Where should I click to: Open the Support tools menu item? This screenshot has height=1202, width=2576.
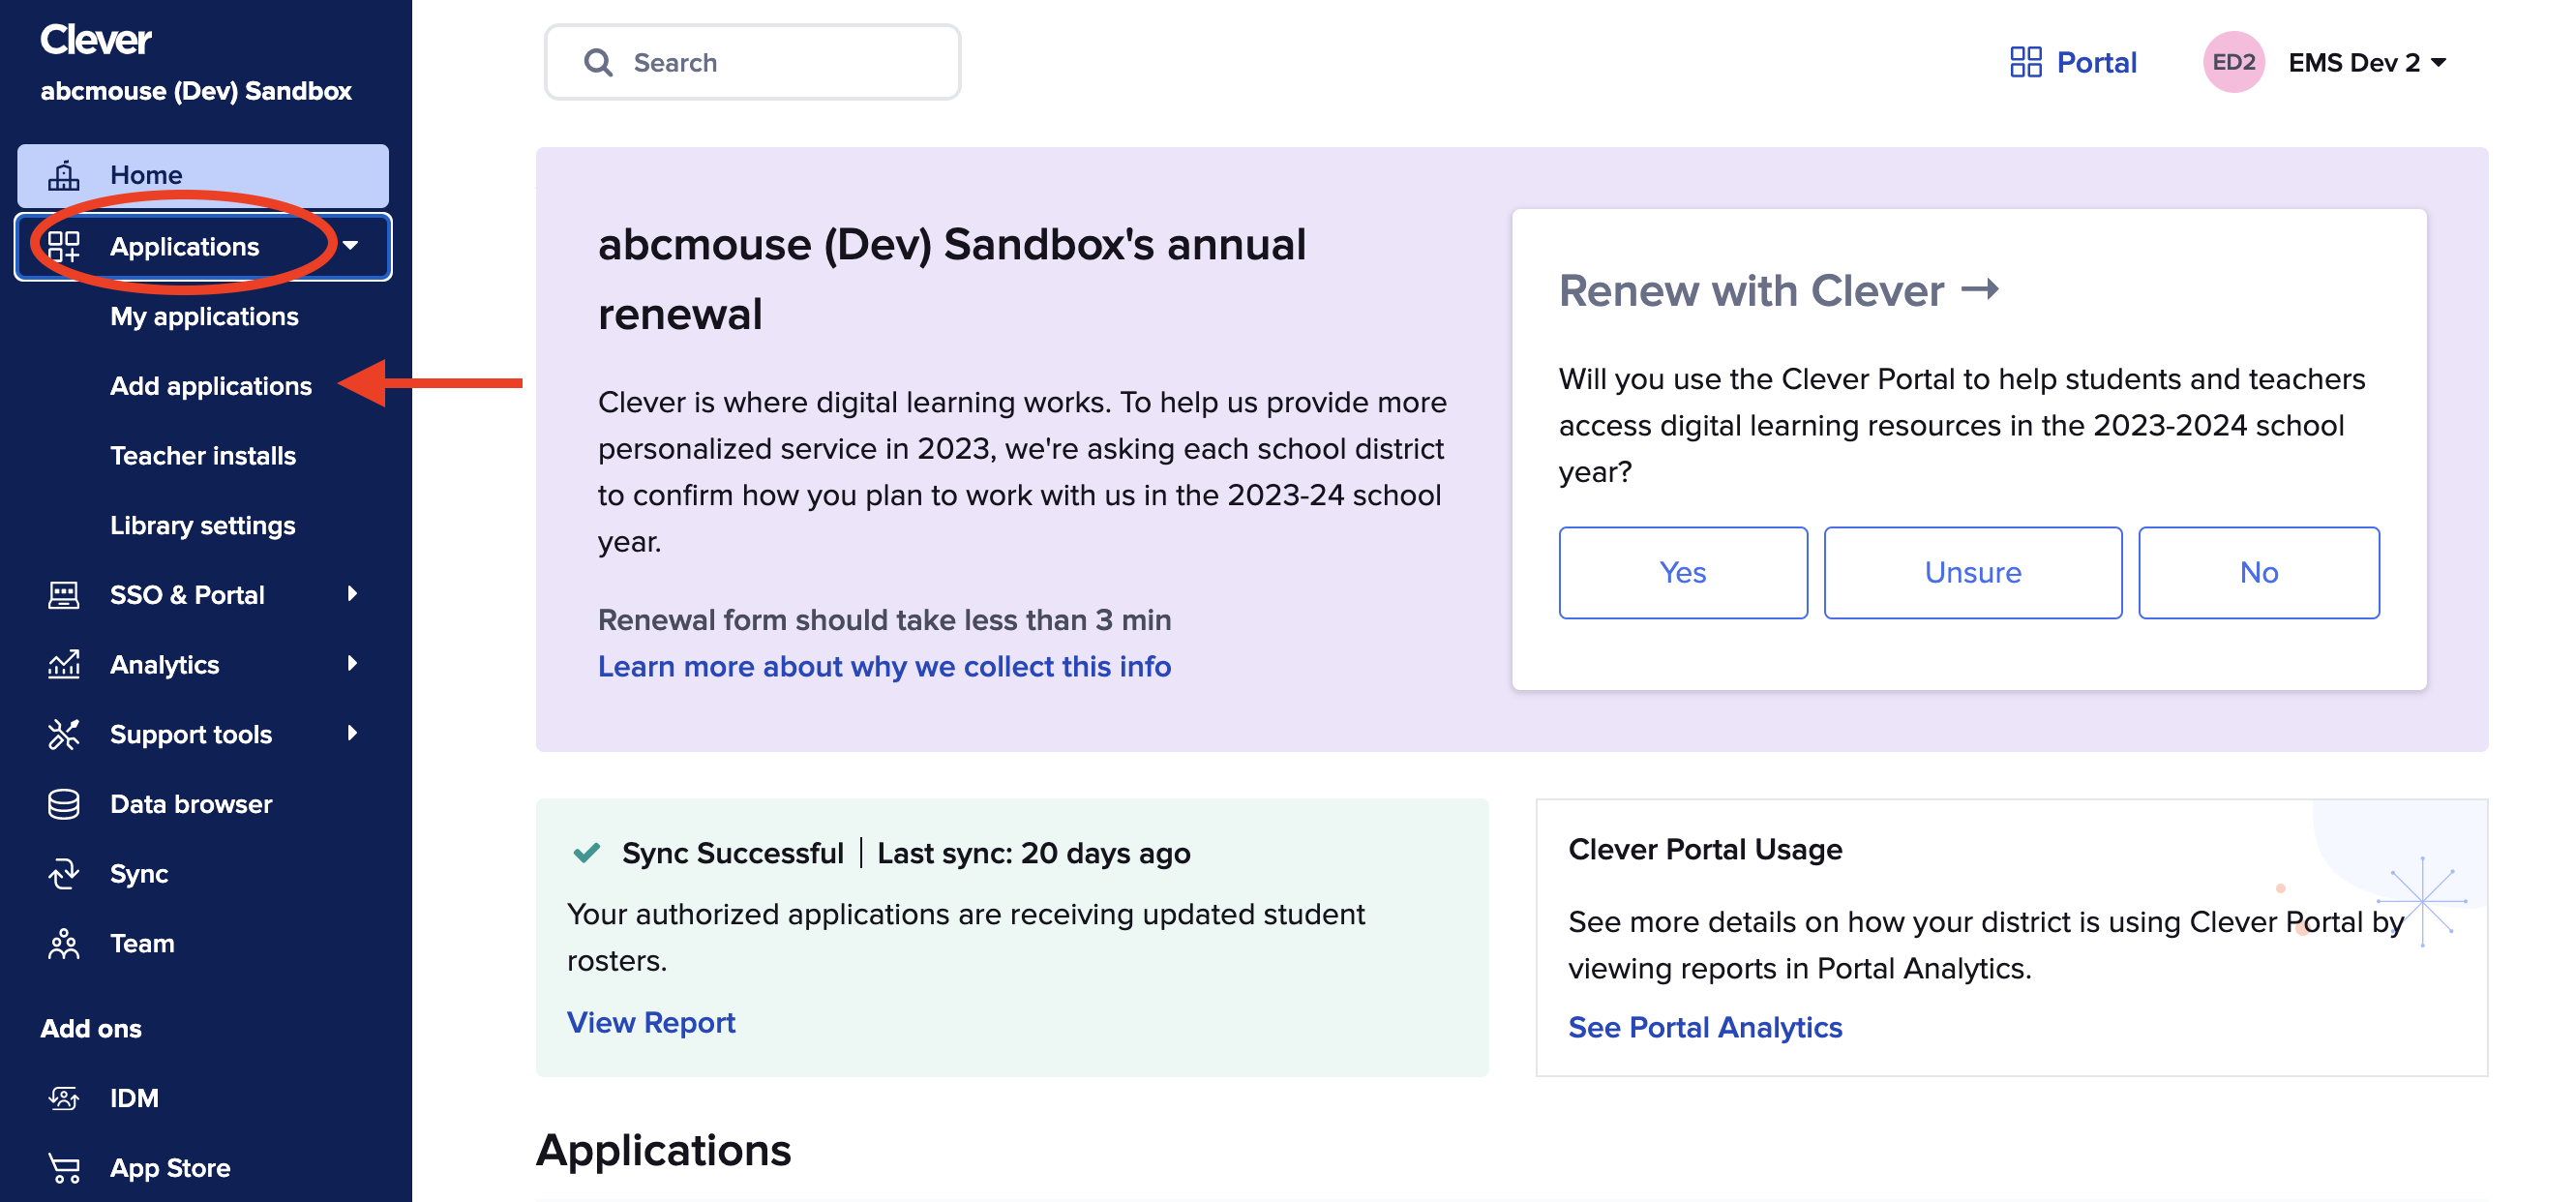(x=191, y=734)
